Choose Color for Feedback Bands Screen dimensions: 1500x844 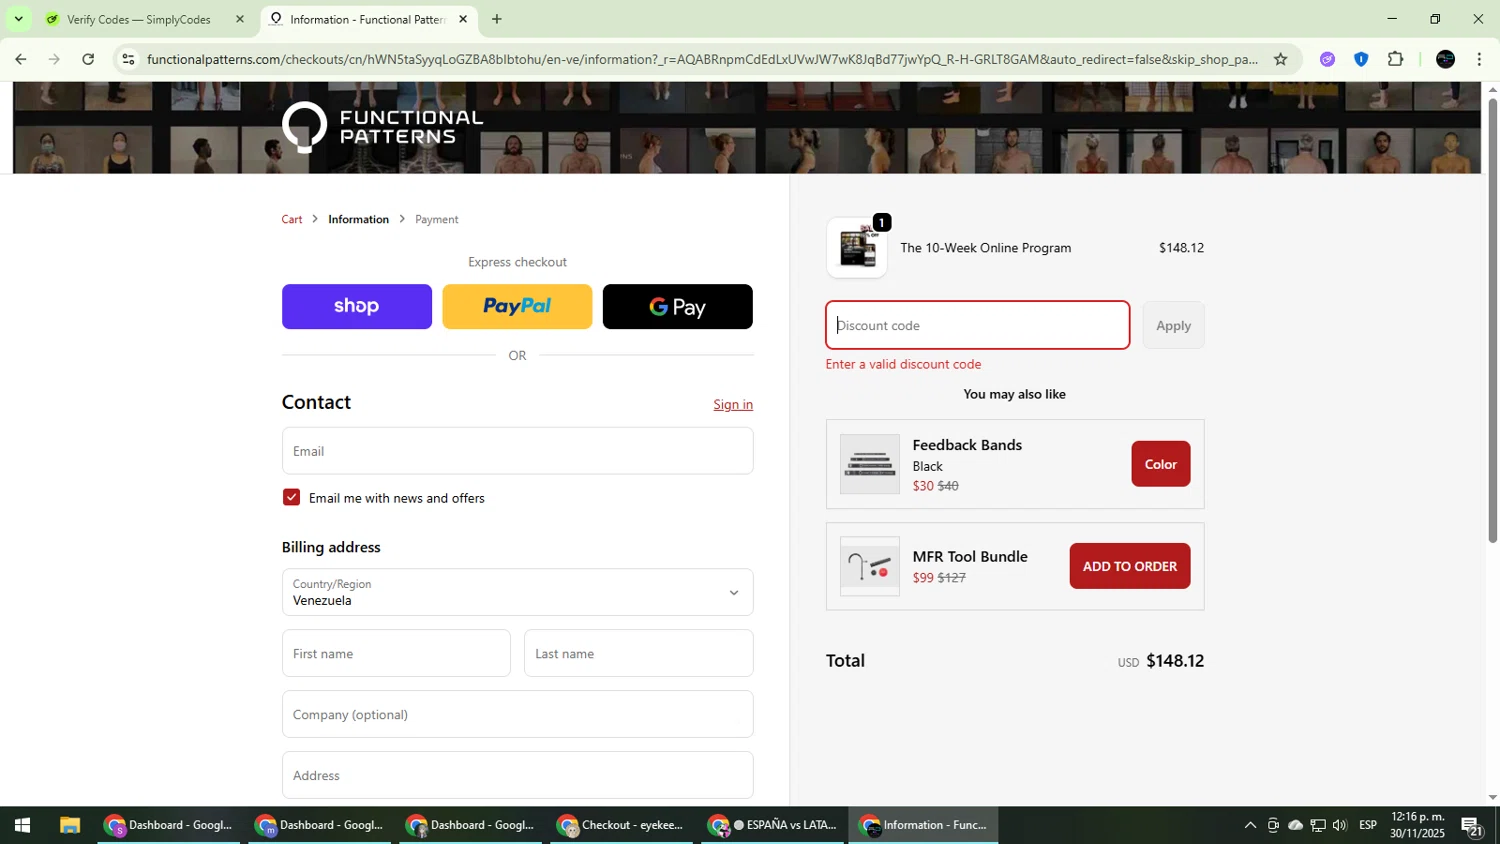1160,464
